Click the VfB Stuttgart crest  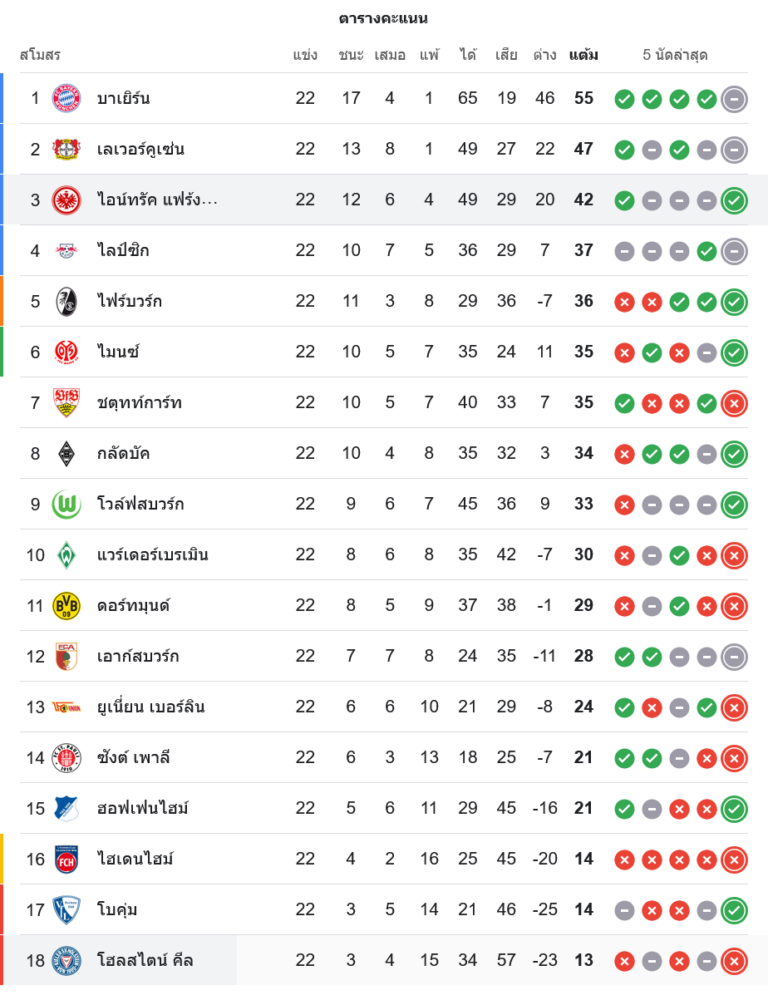[x=66, y=402]
